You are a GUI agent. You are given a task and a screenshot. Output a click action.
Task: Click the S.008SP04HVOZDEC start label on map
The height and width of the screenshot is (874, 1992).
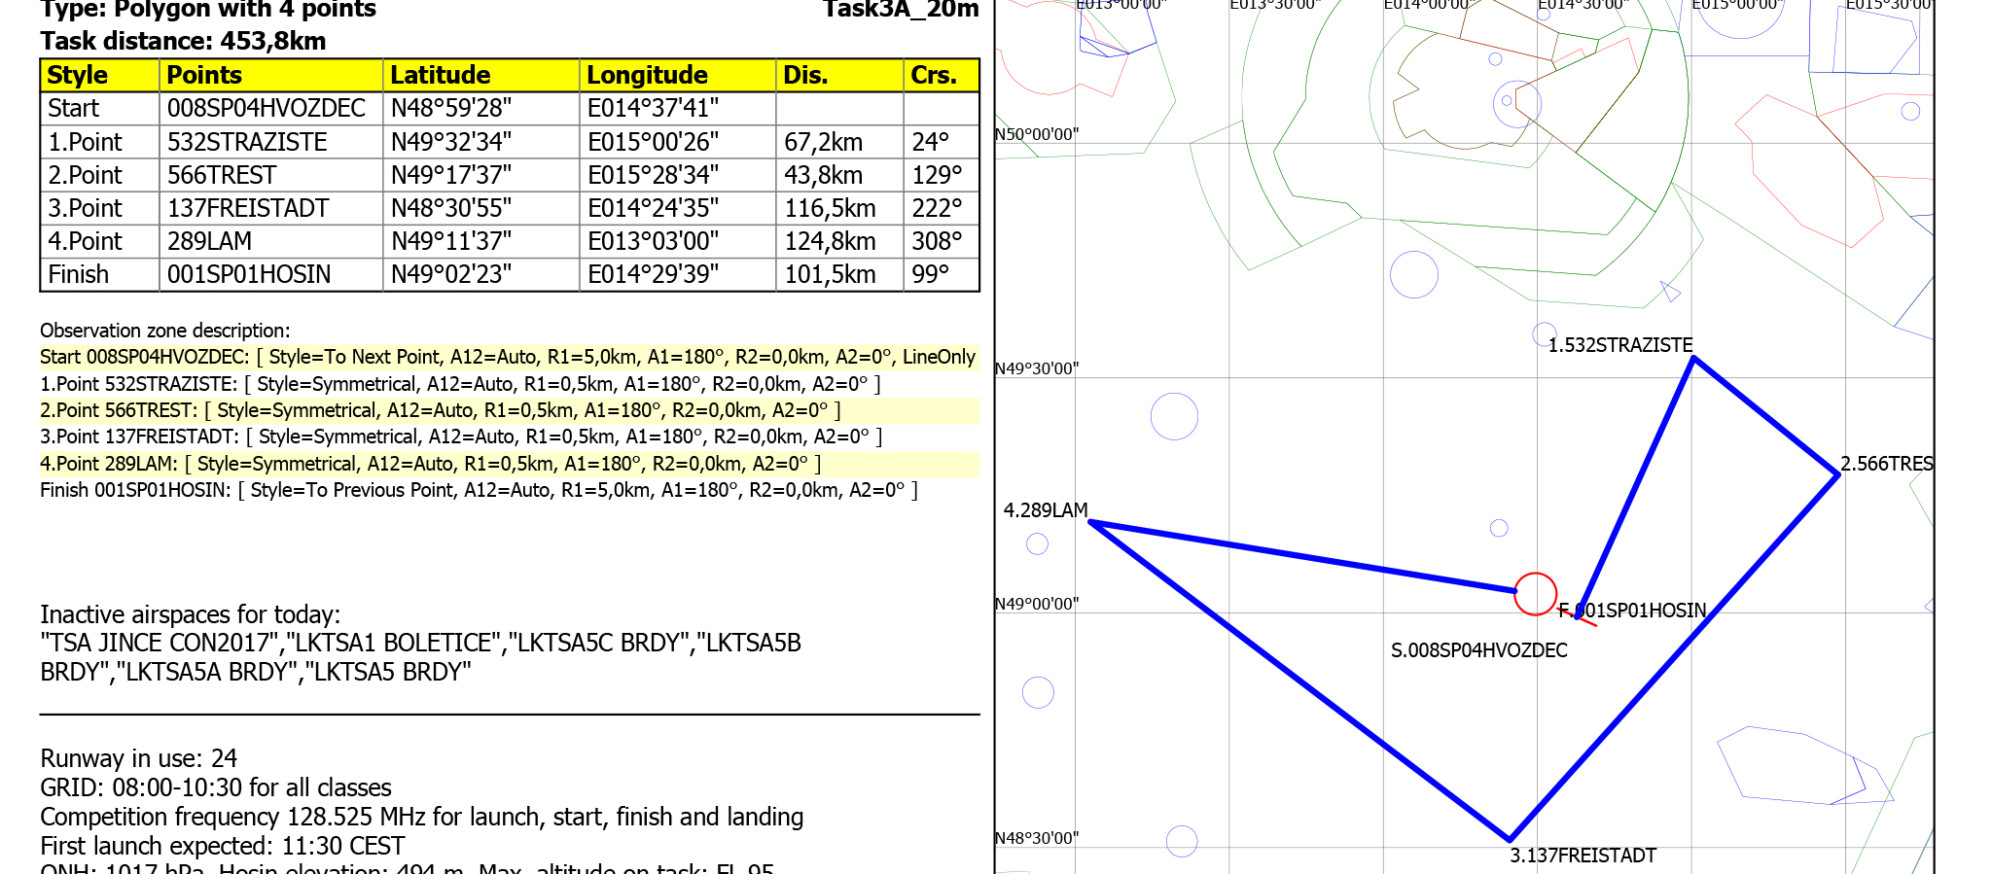[1479, 650]
